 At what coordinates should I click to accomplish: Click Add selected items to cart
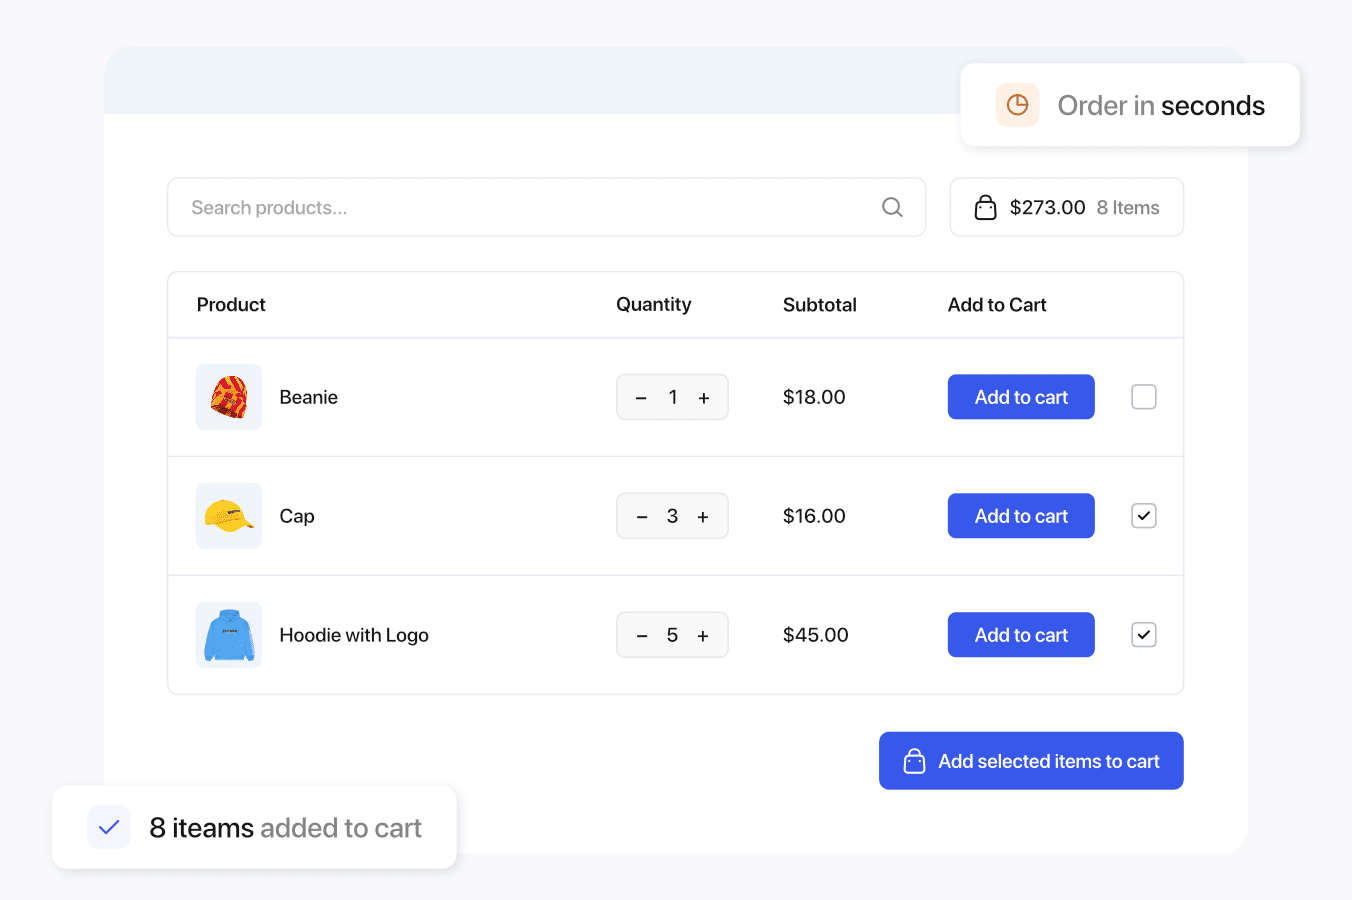point(1031,761)
